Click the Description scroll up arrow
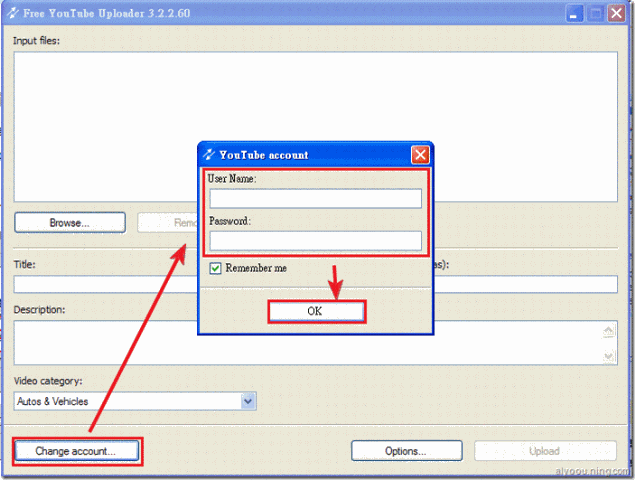635x480 pixels. pos(608,331)
